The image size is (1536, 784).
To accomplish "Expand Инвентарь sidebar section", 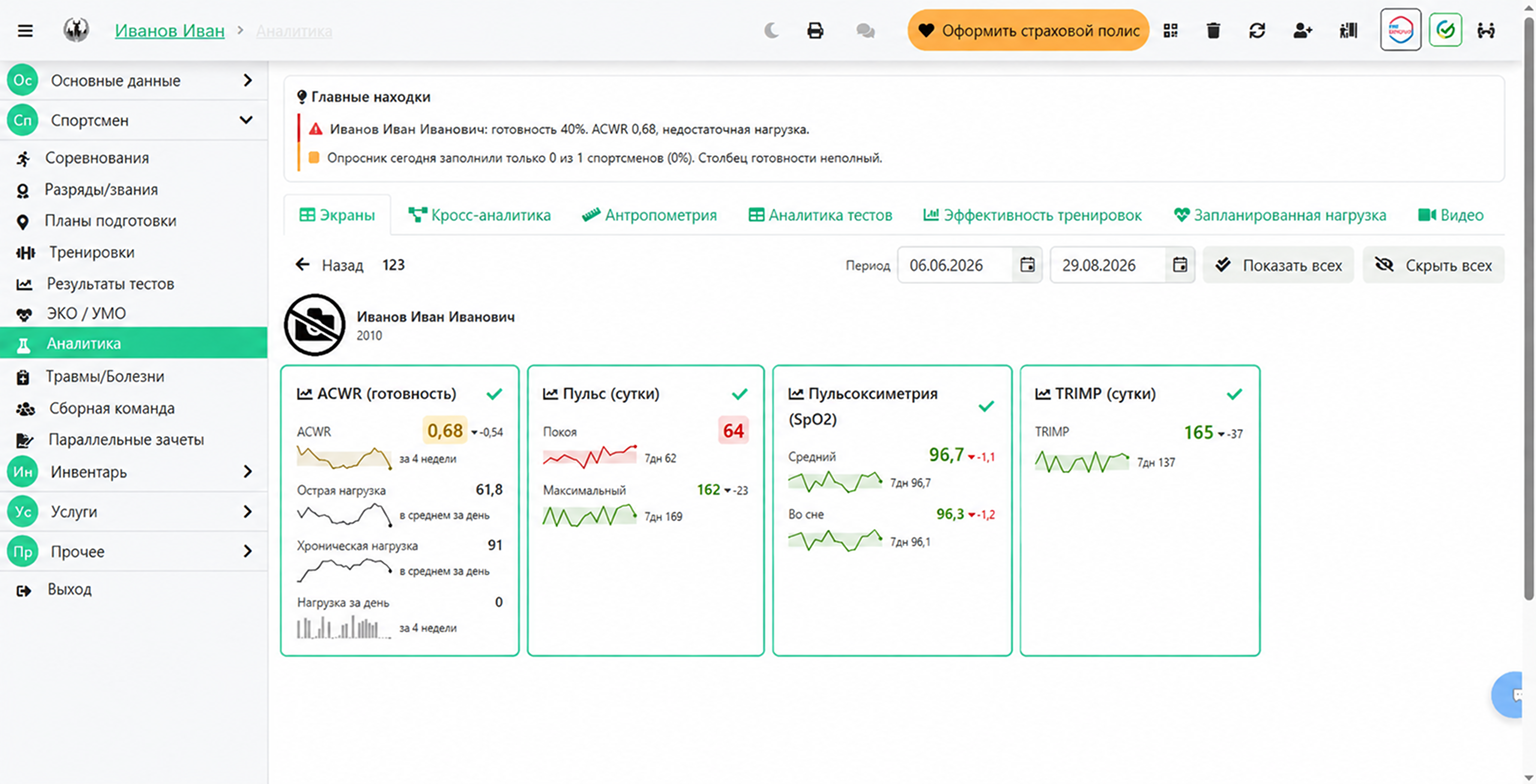I will [133, 471].
